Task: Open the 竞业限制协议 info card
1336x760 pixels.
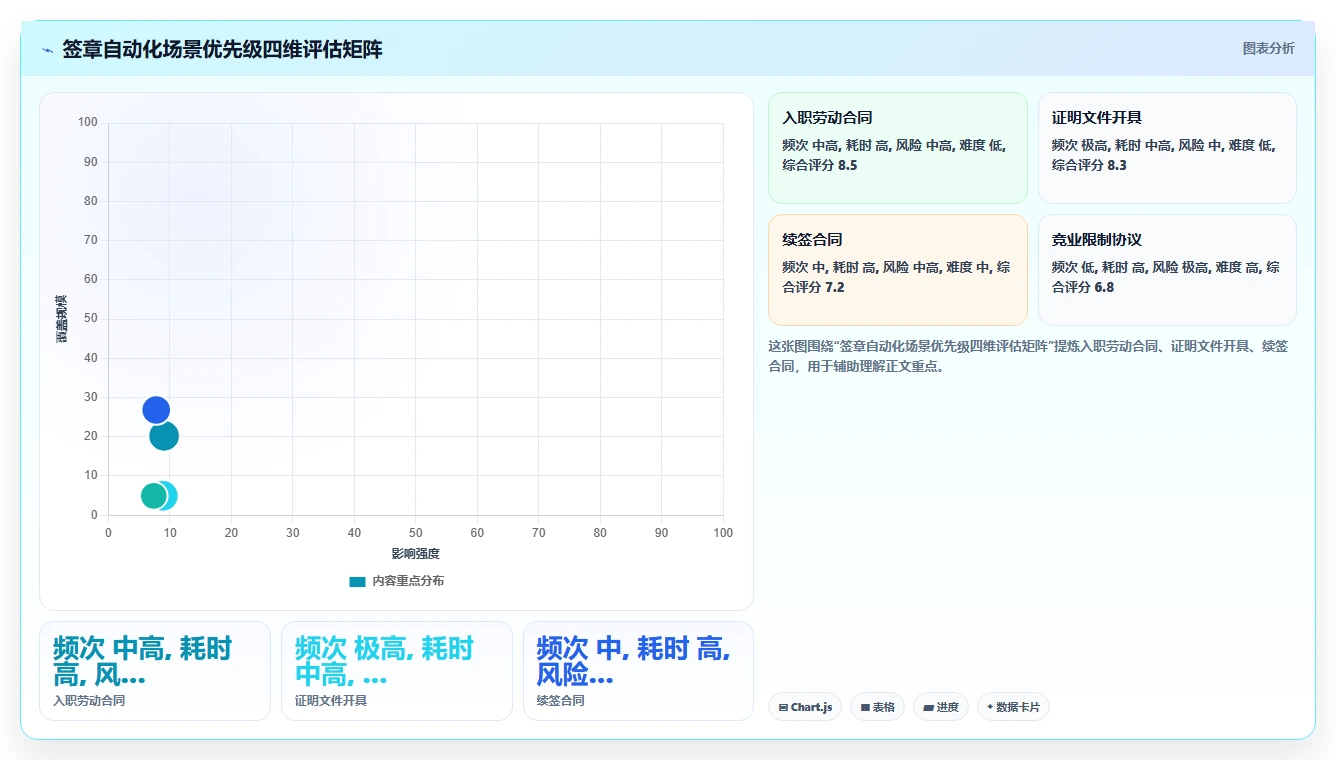Action: coord(1167,270)
